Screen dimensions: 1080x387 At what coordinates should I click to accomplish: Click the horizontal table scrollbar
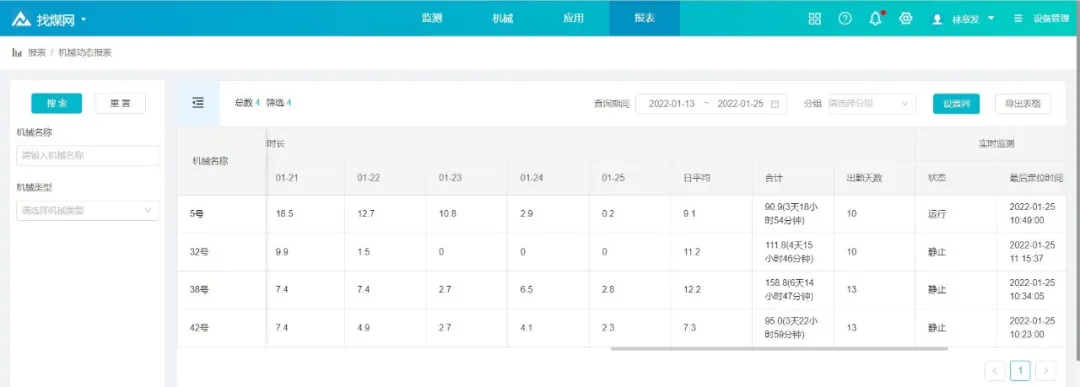click(x=779, y=348)
